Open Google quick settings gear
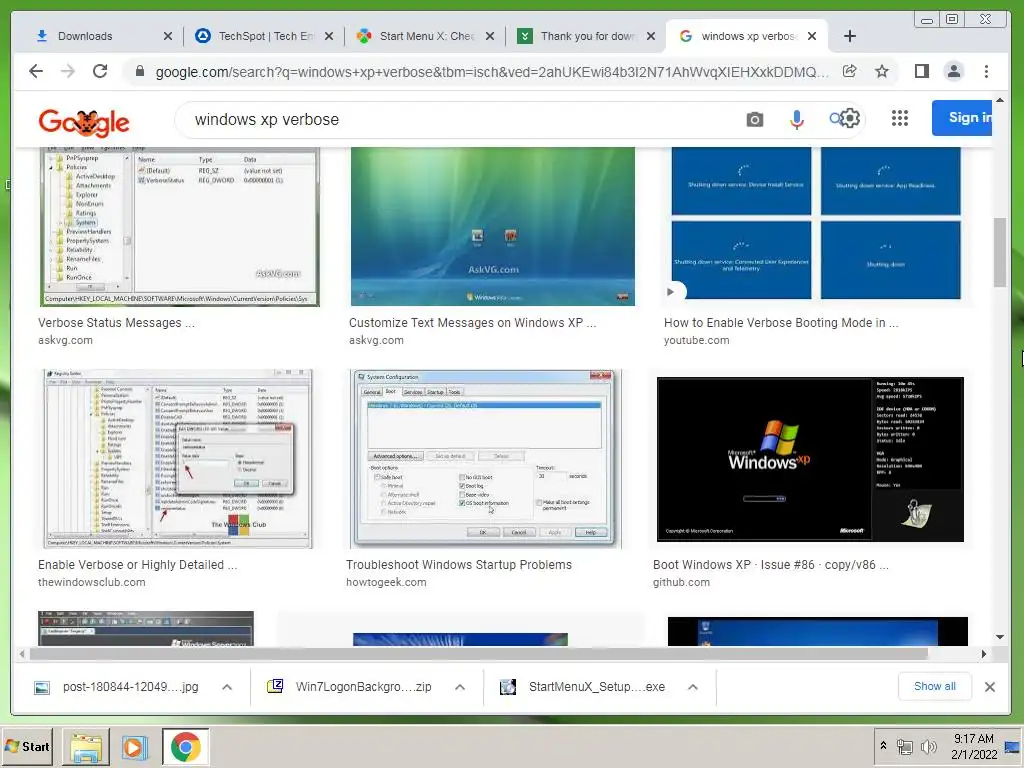 pyautogui.click(x=849, y=118)
